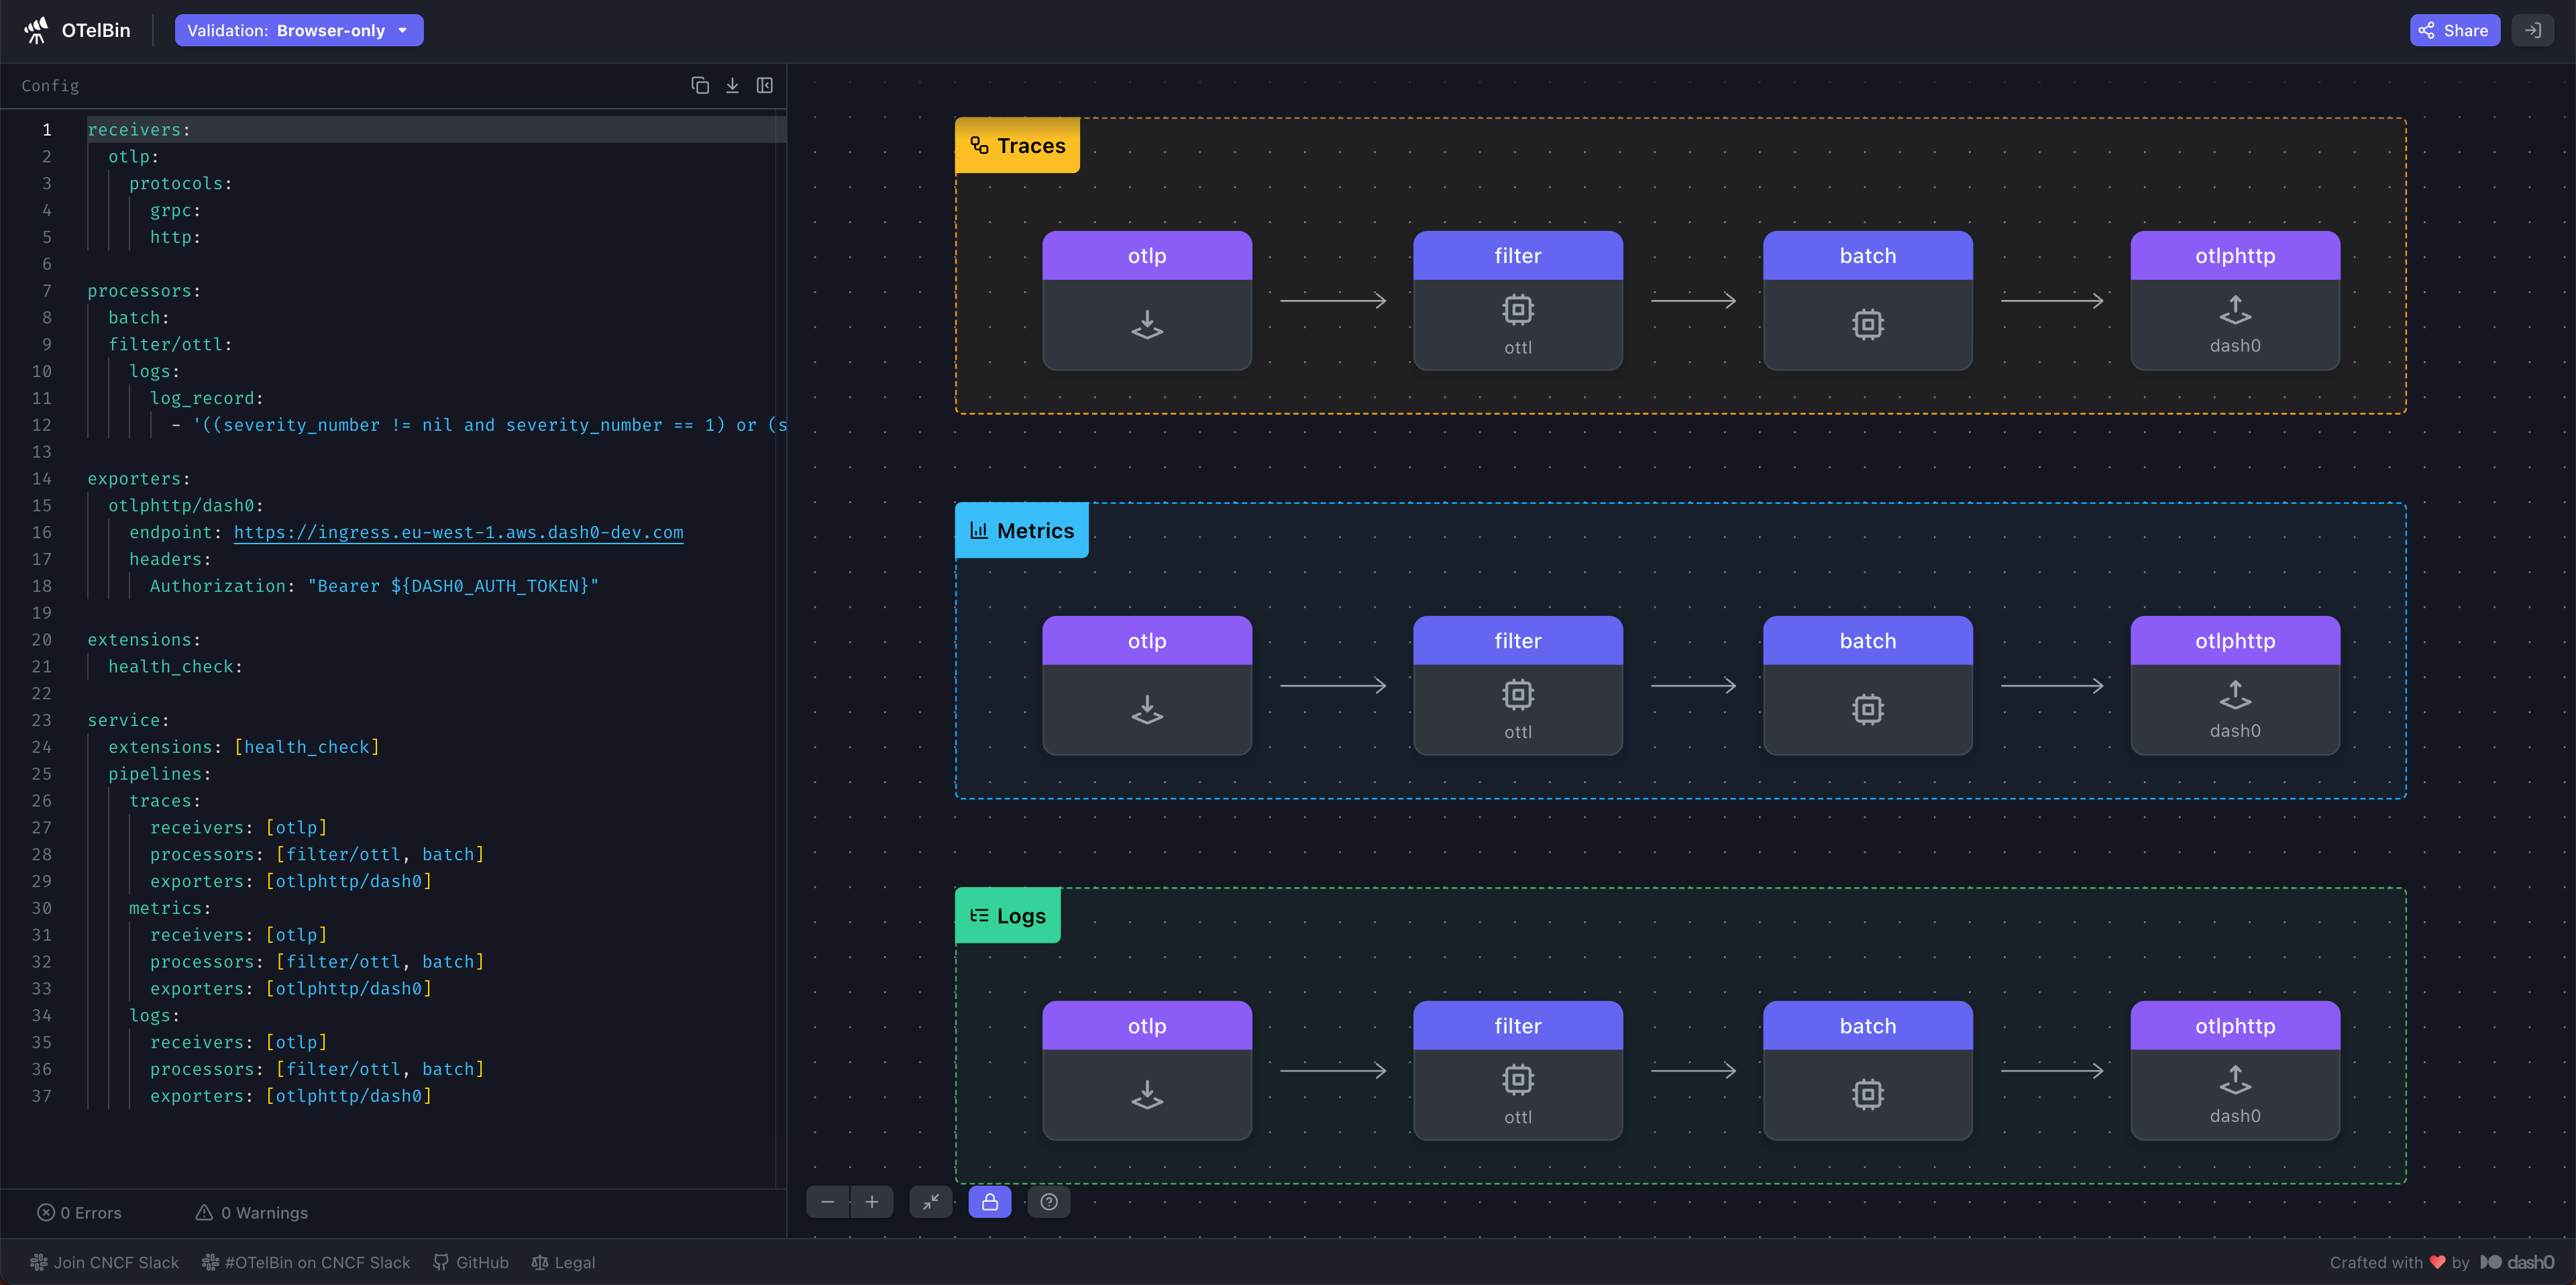Fit pipeline view to screen

coord(931,1202)
